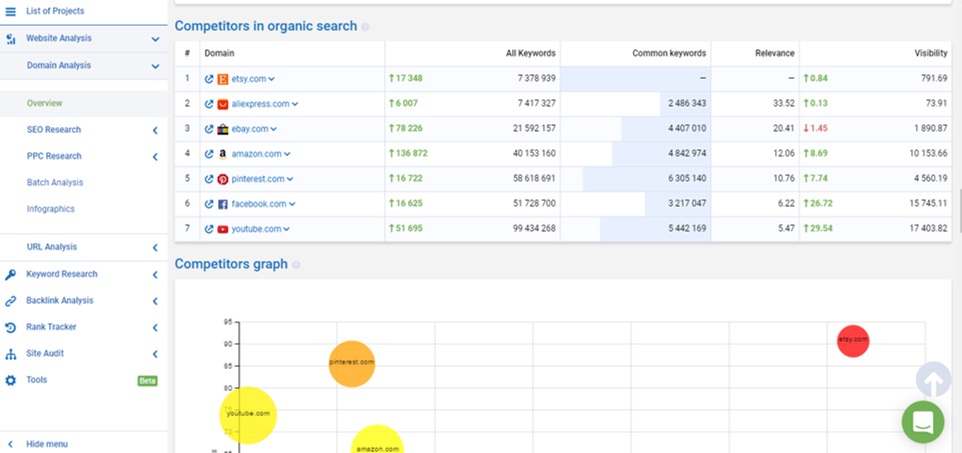The width and height of the screenshot is (962, 453).
Task: Expand the SEO Research submenu arrow
Action: click(x=155, y=130)
